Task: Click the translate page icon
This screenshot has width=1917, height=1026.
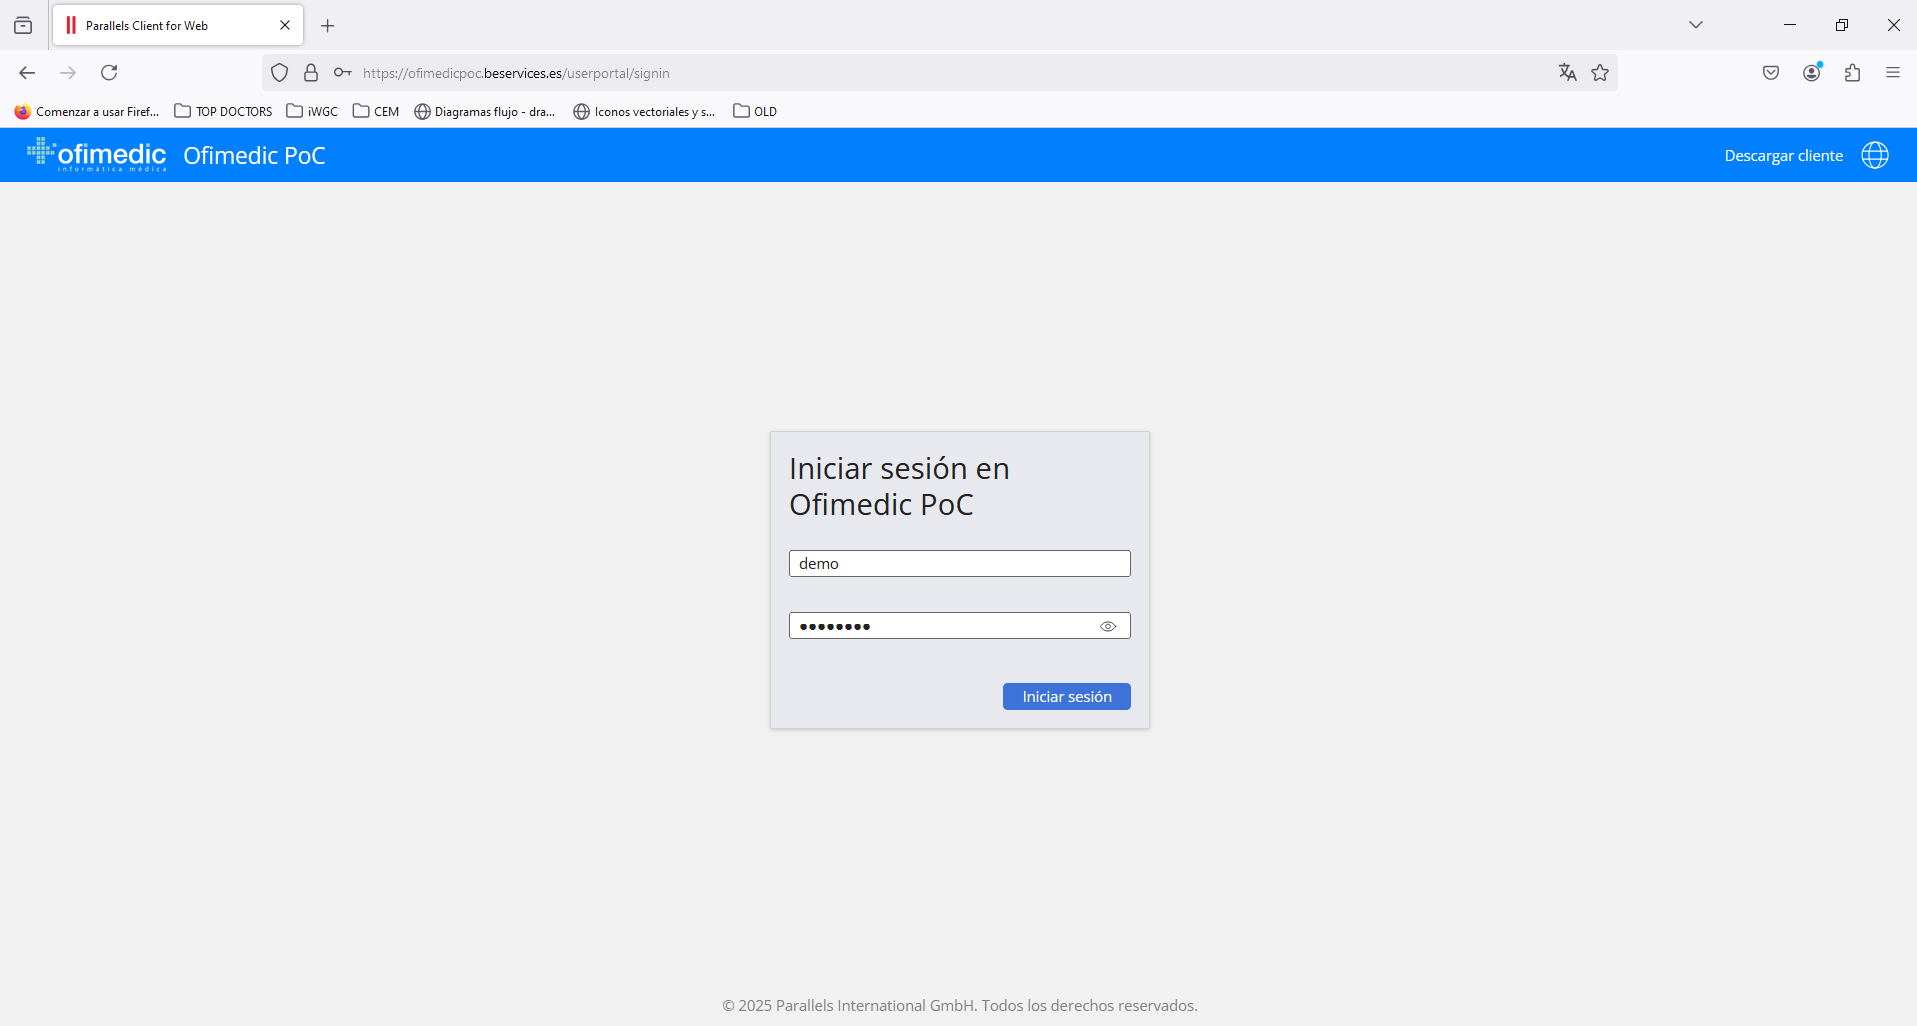Action: pos(1567,73)
